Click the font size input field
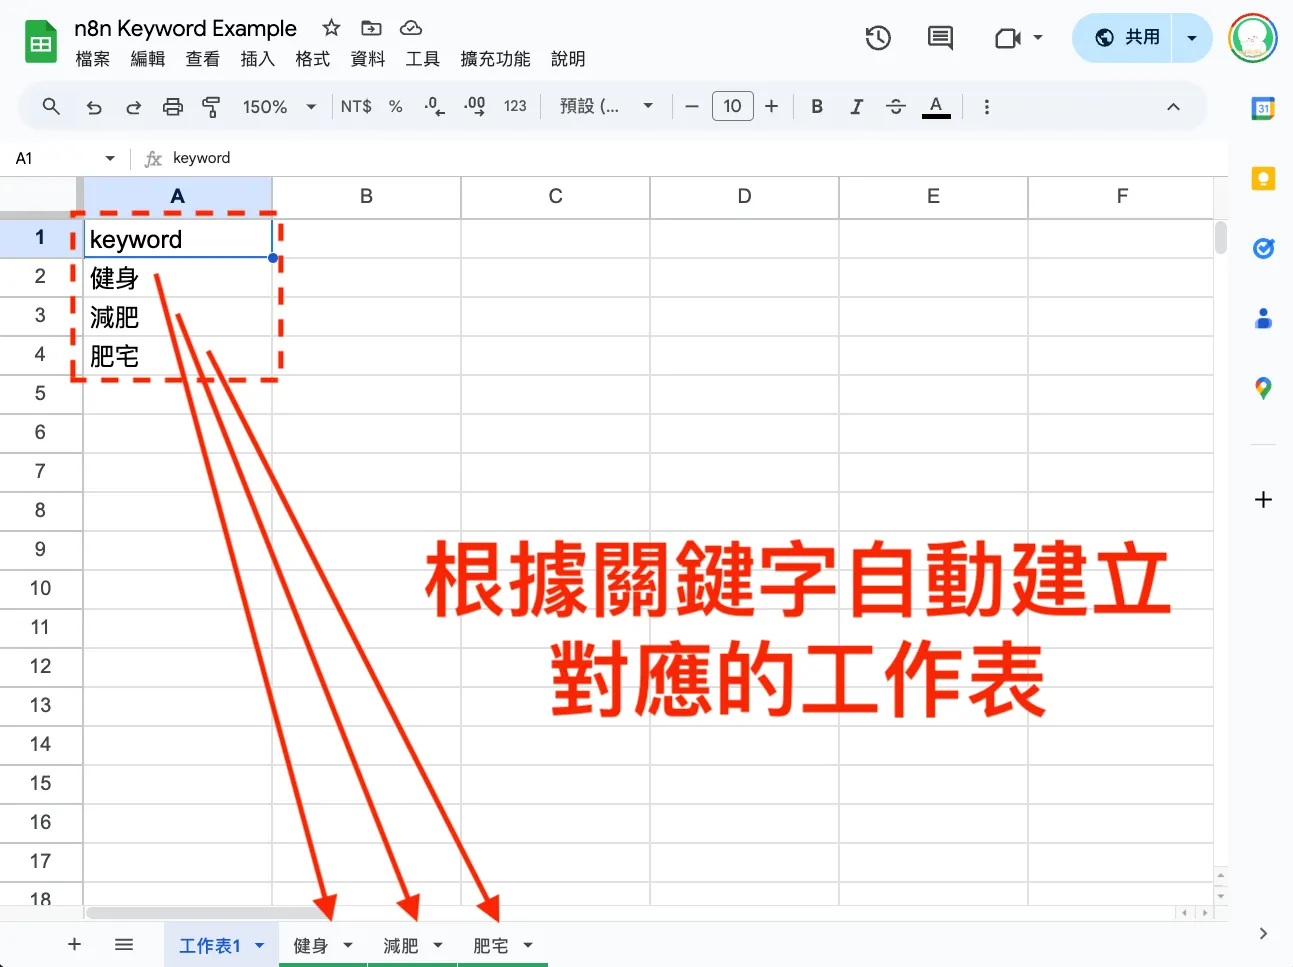Image resolution: width=1293 pixels, height=967 pixels. (x=733, y=106)
